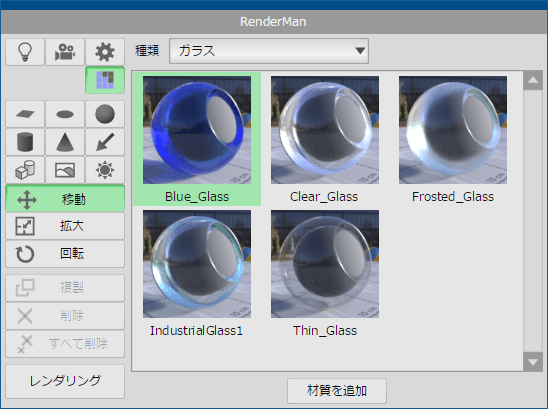Click the 材質を追加 button
This screenshot has height=409, width=548.
[x=337, y=390]
